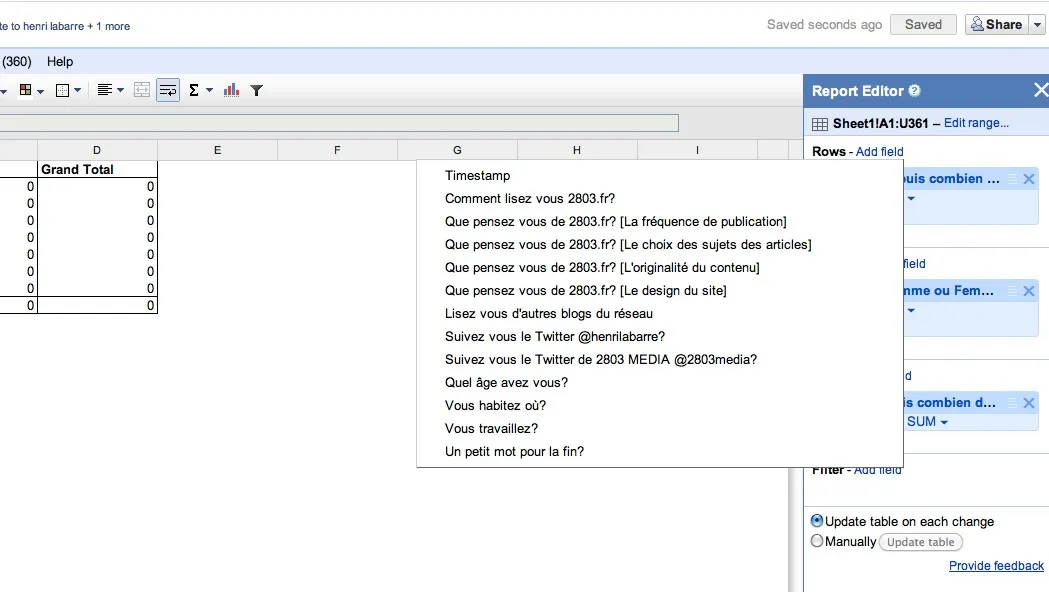The height and width of the screenshot is (592, 1049).
Task: Click the sheet range grid icon
Action: pos(820,124)
